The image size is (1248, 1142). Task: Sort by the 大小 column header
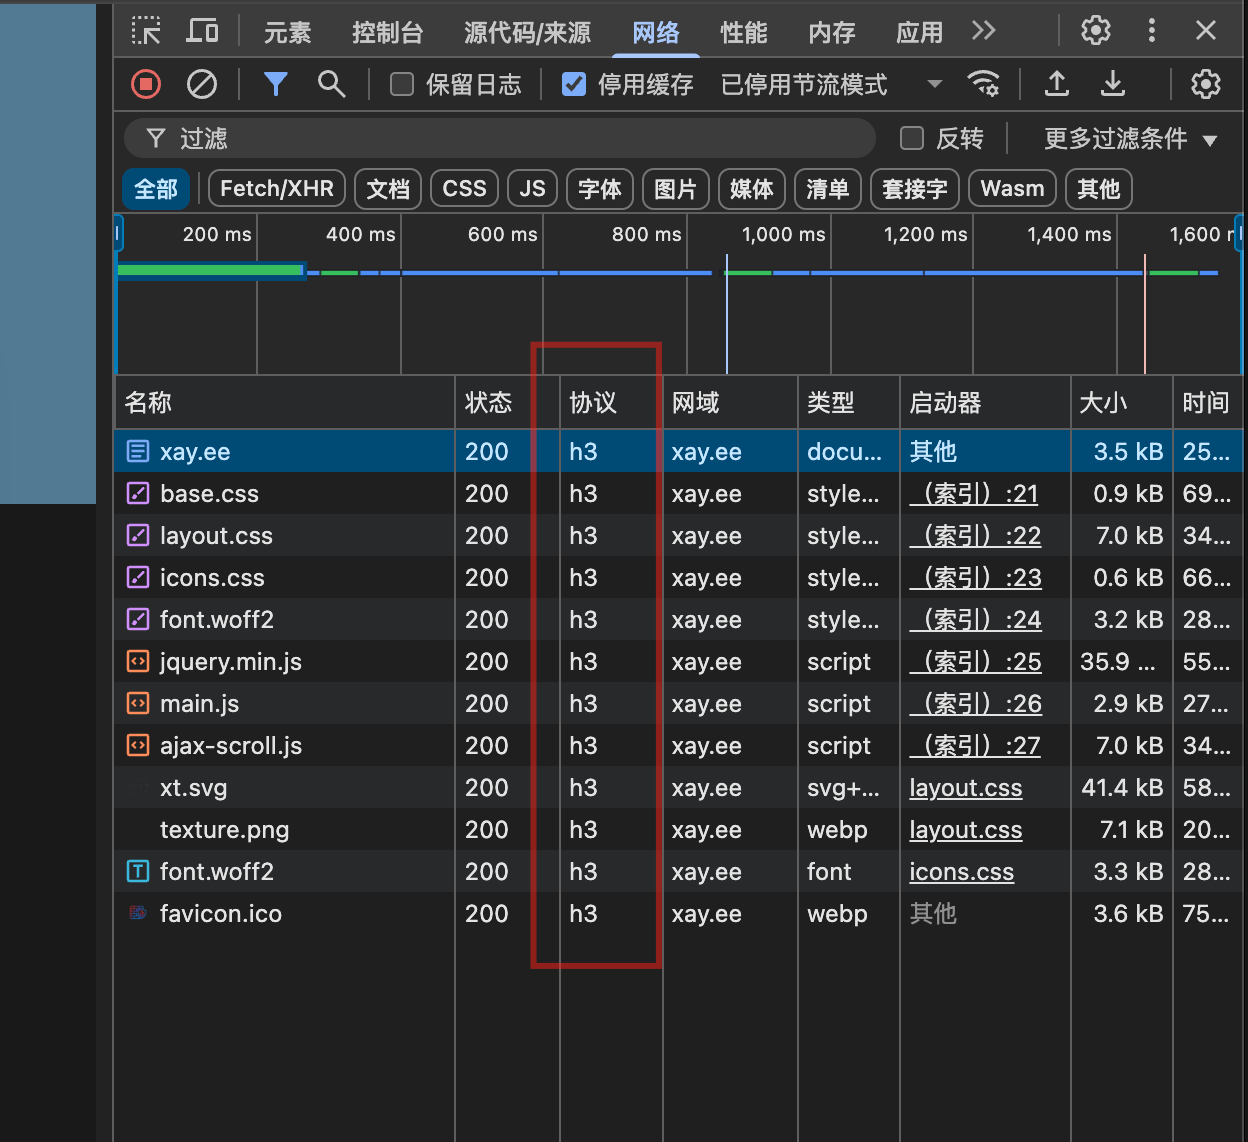[1121, 403]
